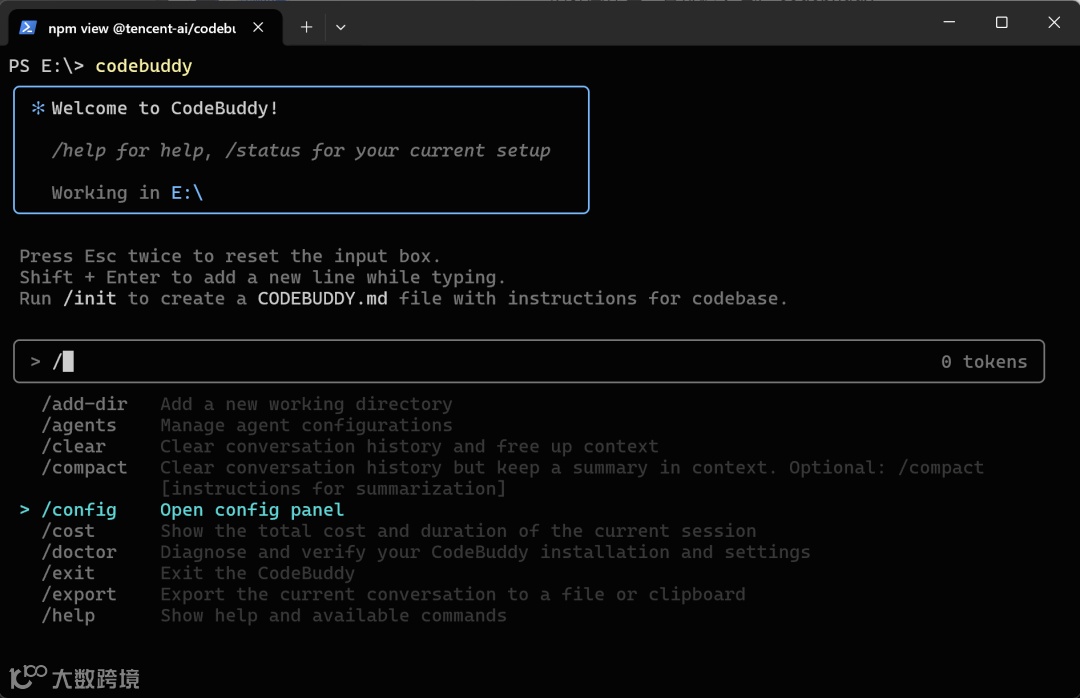Click the CODEBUDDY.md file name

pyautogui.click(x=322, y=298)
